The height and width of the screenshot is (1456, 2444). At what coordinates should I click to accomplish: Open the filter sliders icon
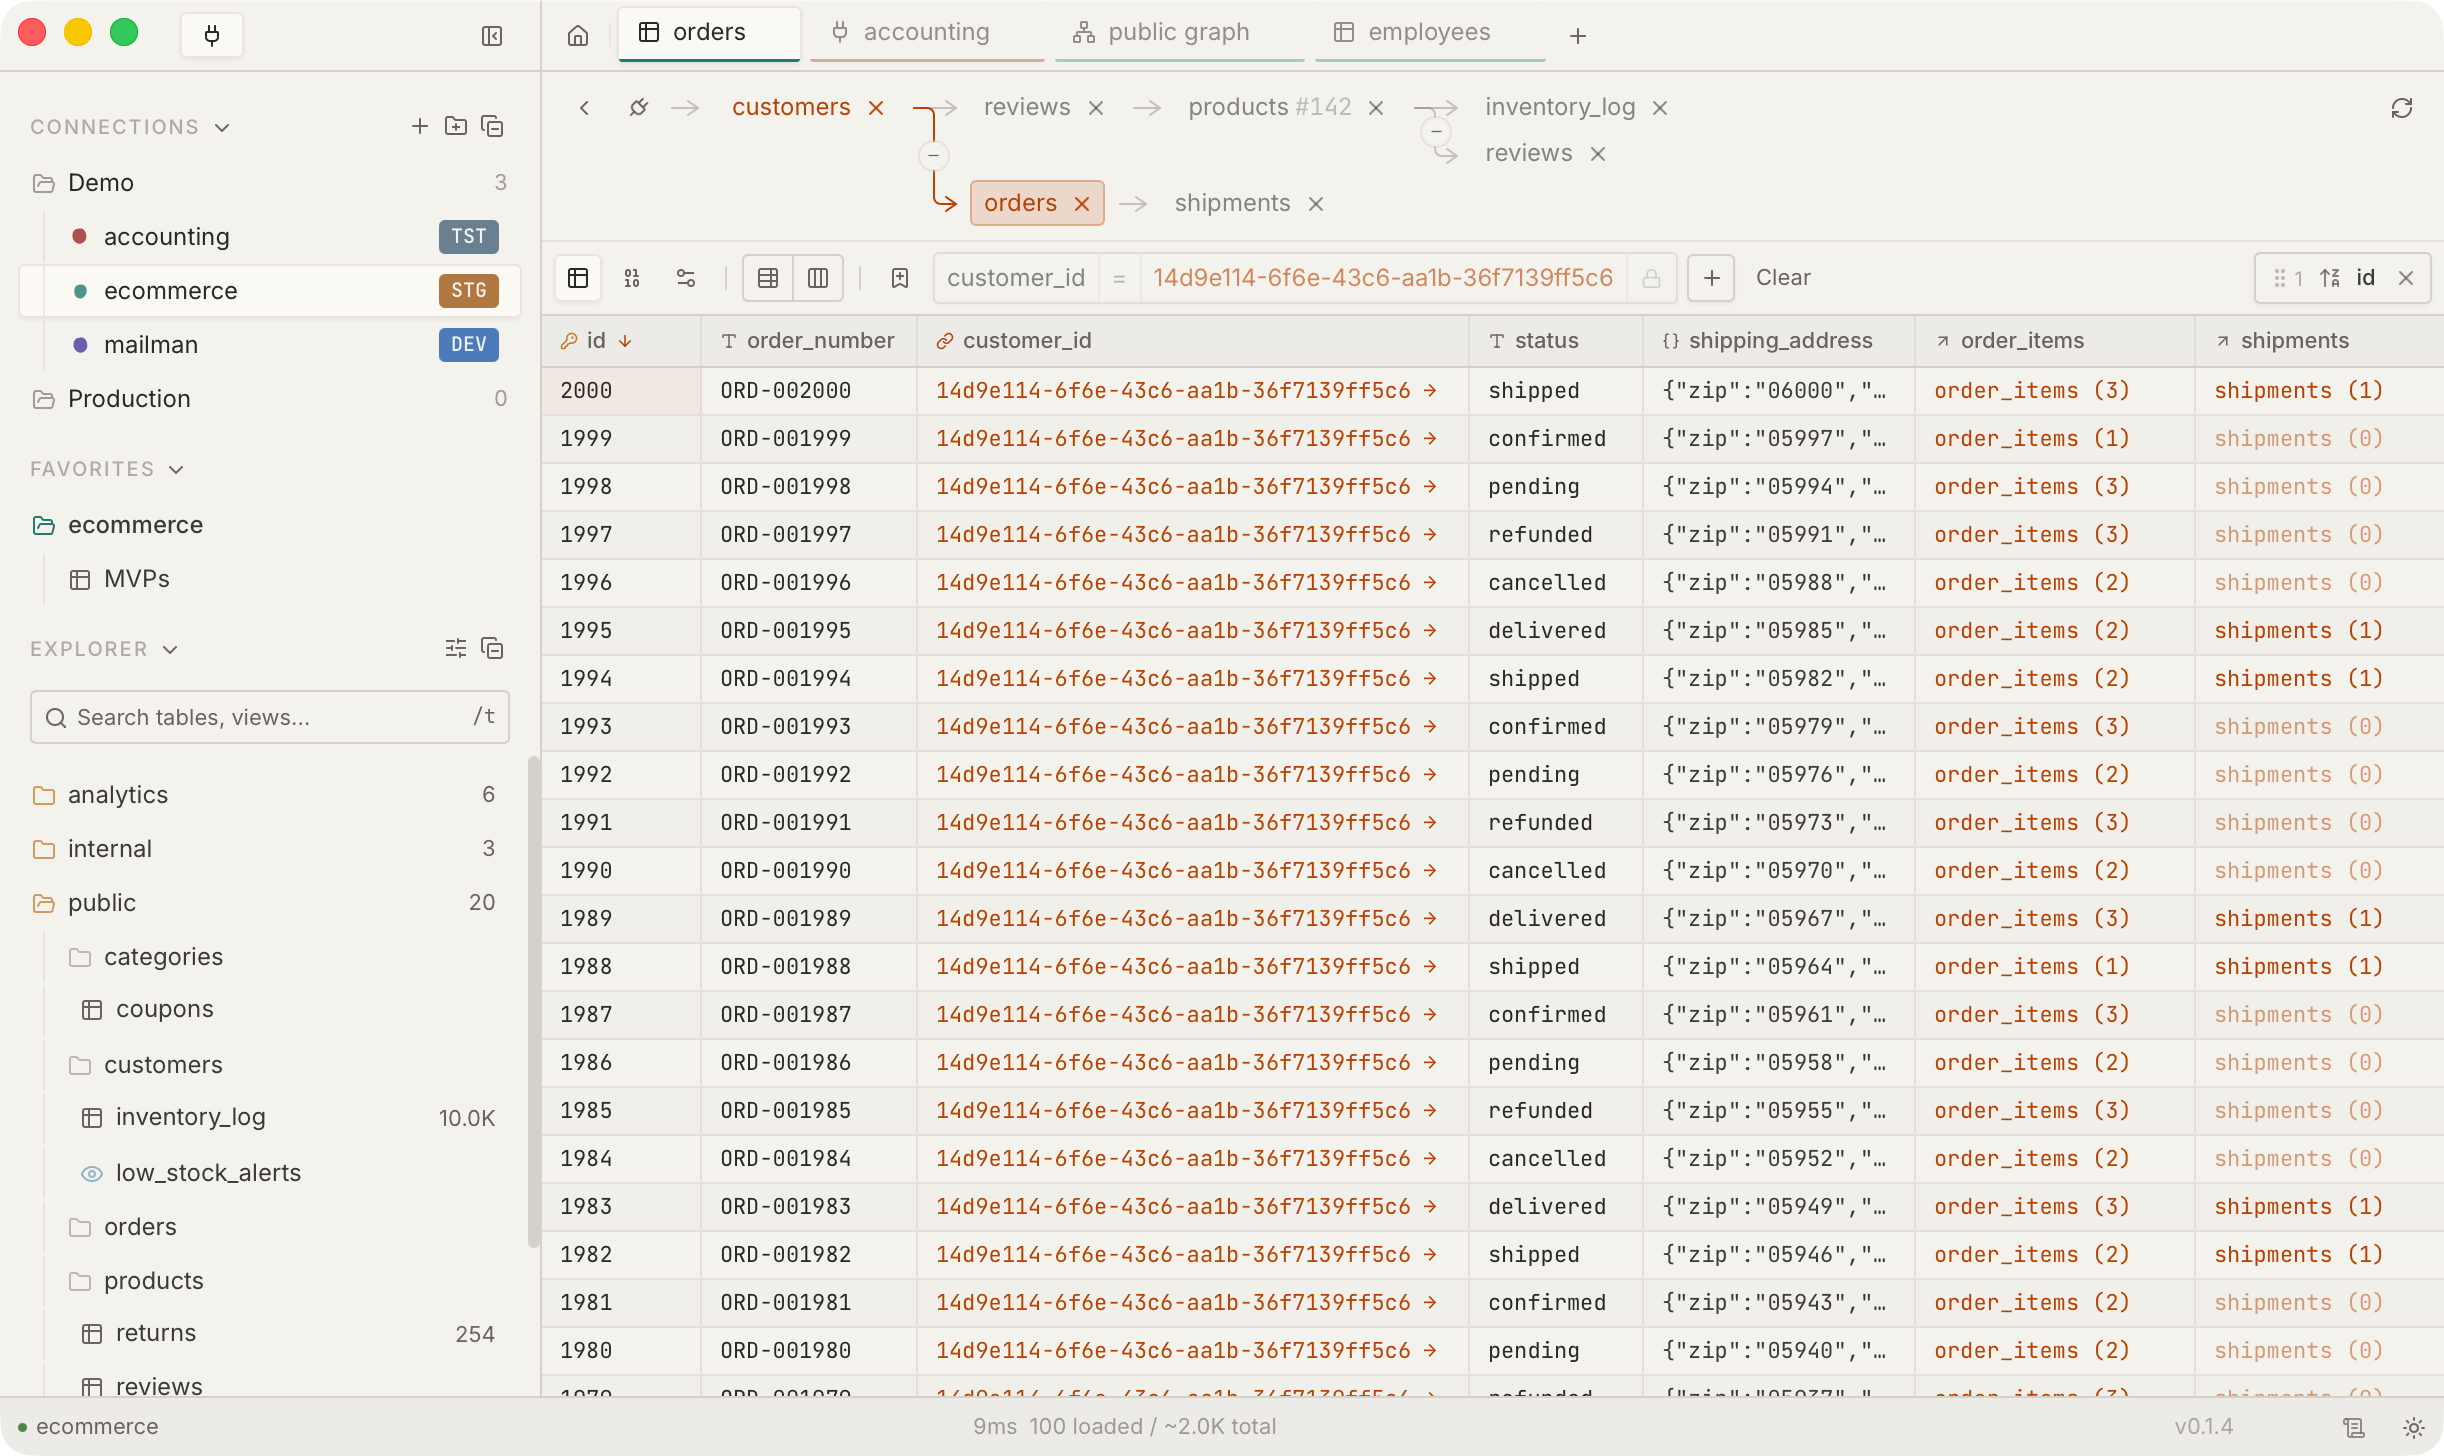(686, 278)
